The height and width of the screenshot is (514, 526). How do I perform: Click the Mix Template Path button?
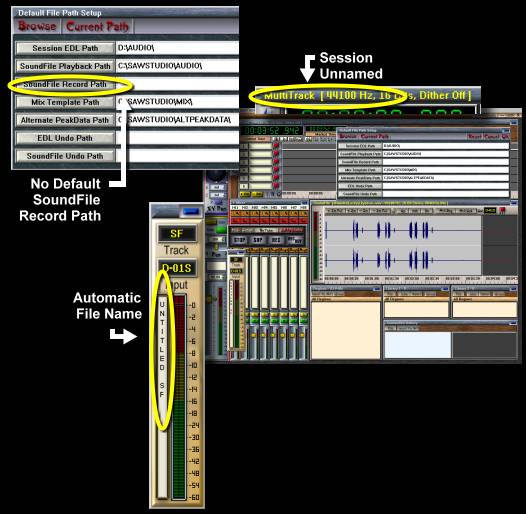click(65, 102)
